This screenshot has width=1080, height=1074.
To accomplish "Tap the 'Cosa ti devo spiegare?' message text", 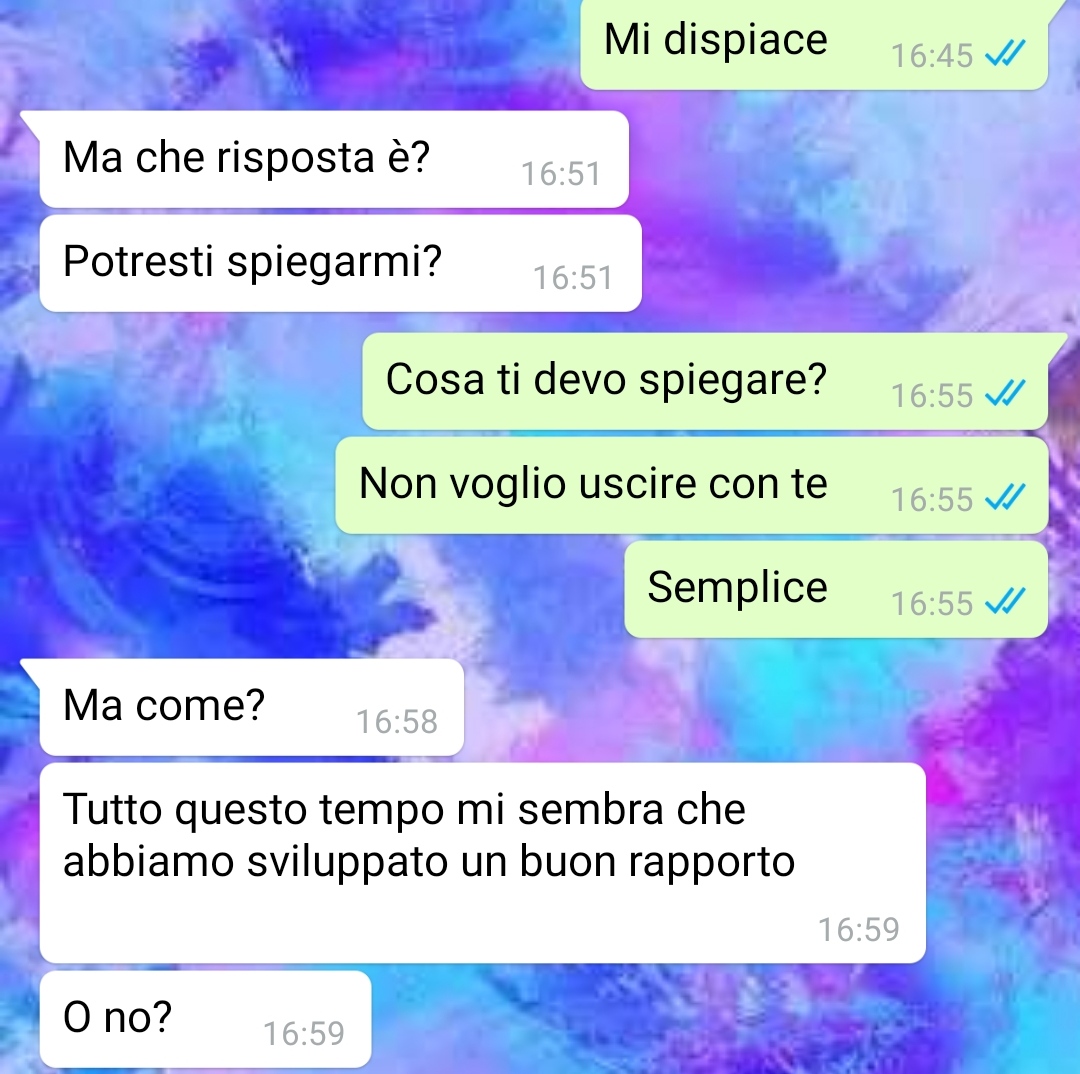I will 605,380.
